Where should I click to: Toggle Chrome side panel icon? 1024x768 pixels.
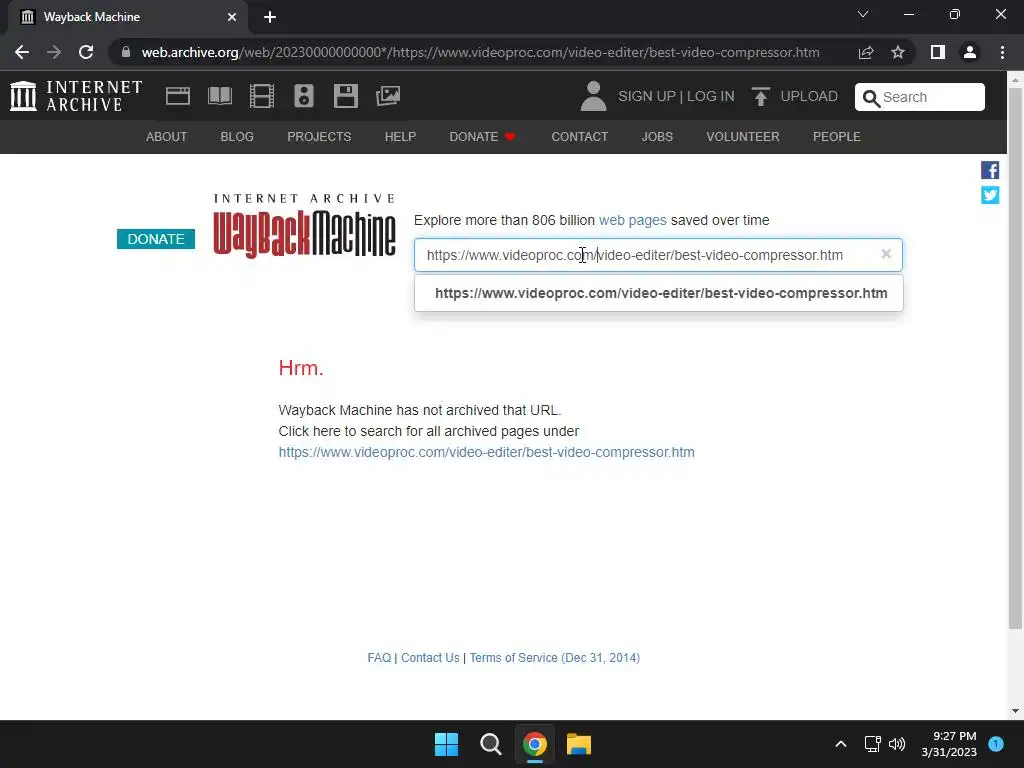point(937,52)
